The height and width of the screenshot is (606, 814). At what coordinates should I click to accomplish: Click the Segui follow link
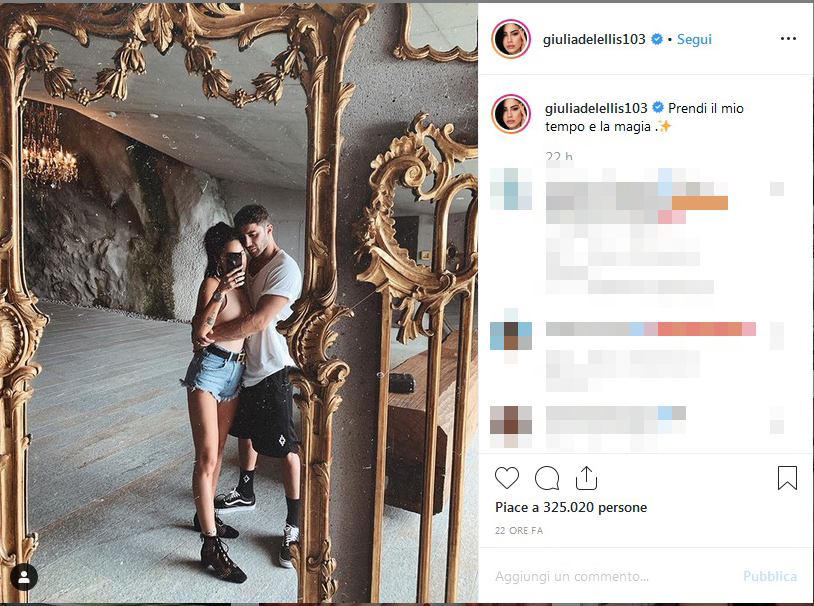click(x=694, y=39)
